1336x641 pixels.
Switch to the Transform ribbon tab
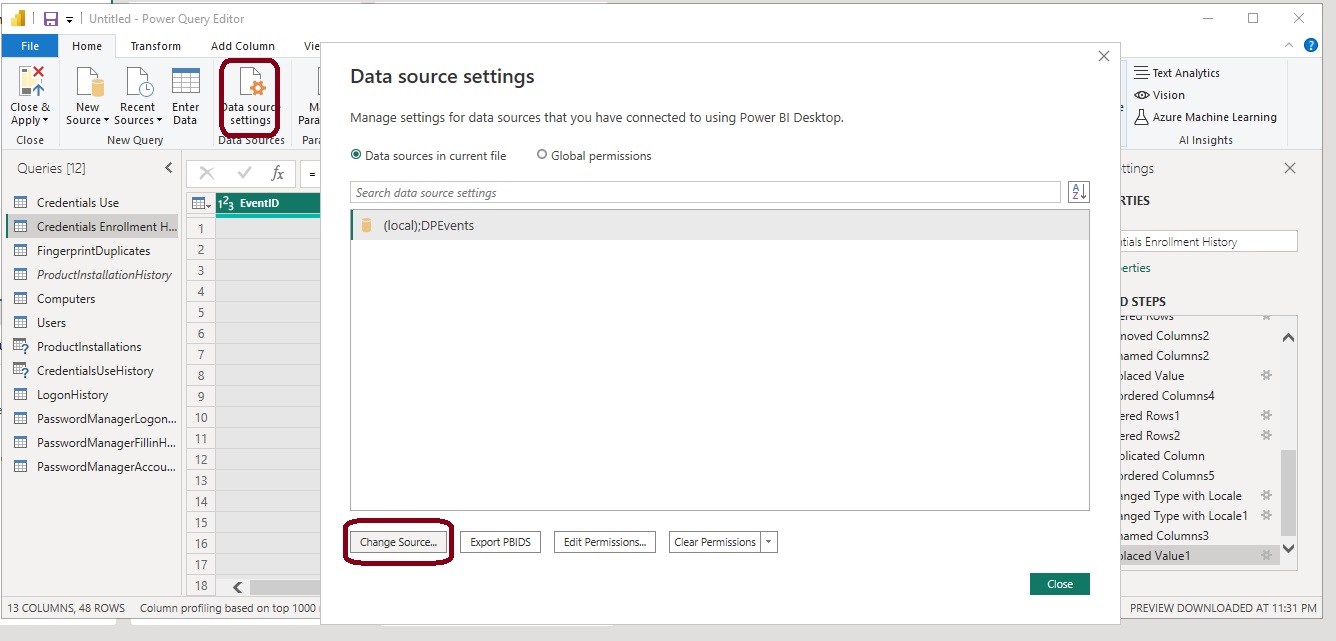(x=155, y=46)
